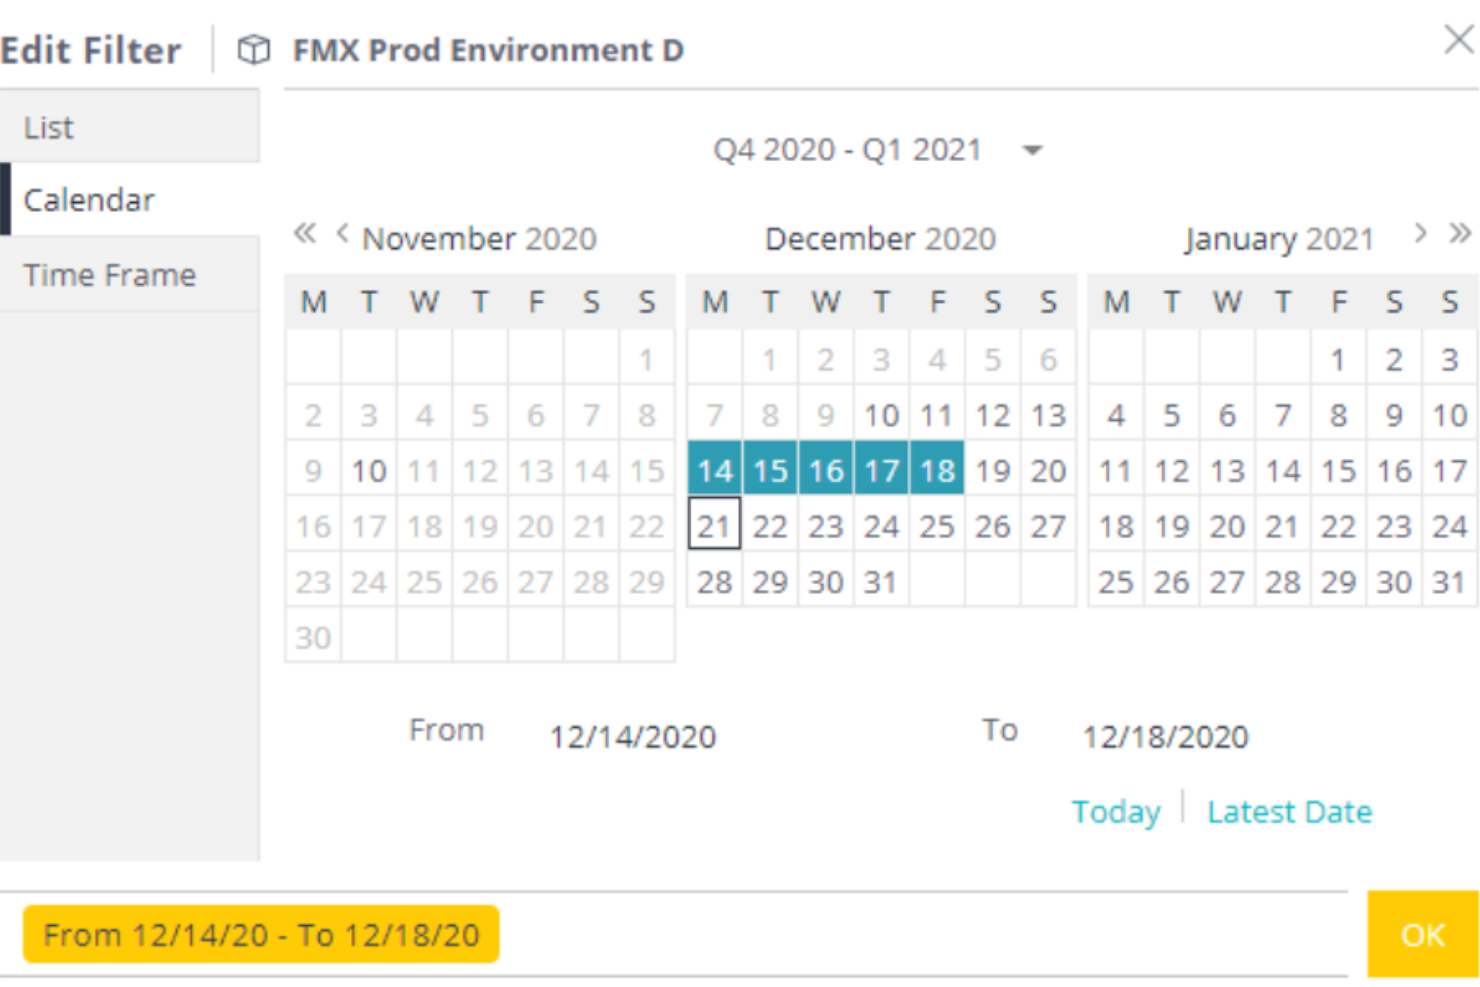Image resolution: width=1480 pixels, height=987 pixels.
Task: Confirm the filter with the OK button
Action: pos(1423,934)
